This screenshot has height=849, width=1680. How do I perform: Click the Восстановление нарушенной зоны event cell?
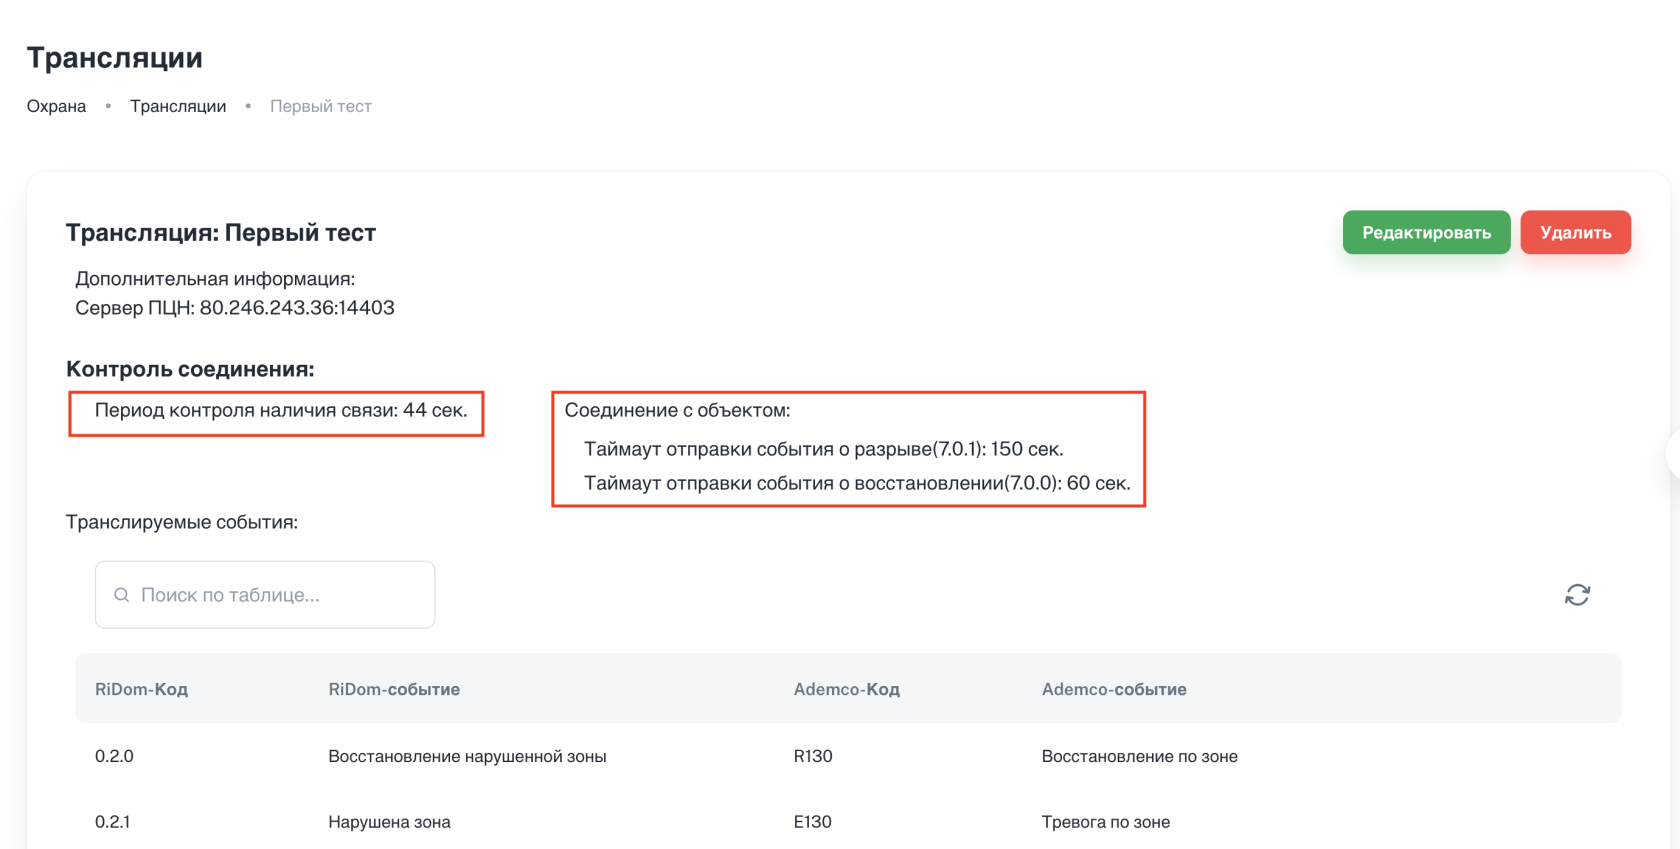[x=467, y=756]
